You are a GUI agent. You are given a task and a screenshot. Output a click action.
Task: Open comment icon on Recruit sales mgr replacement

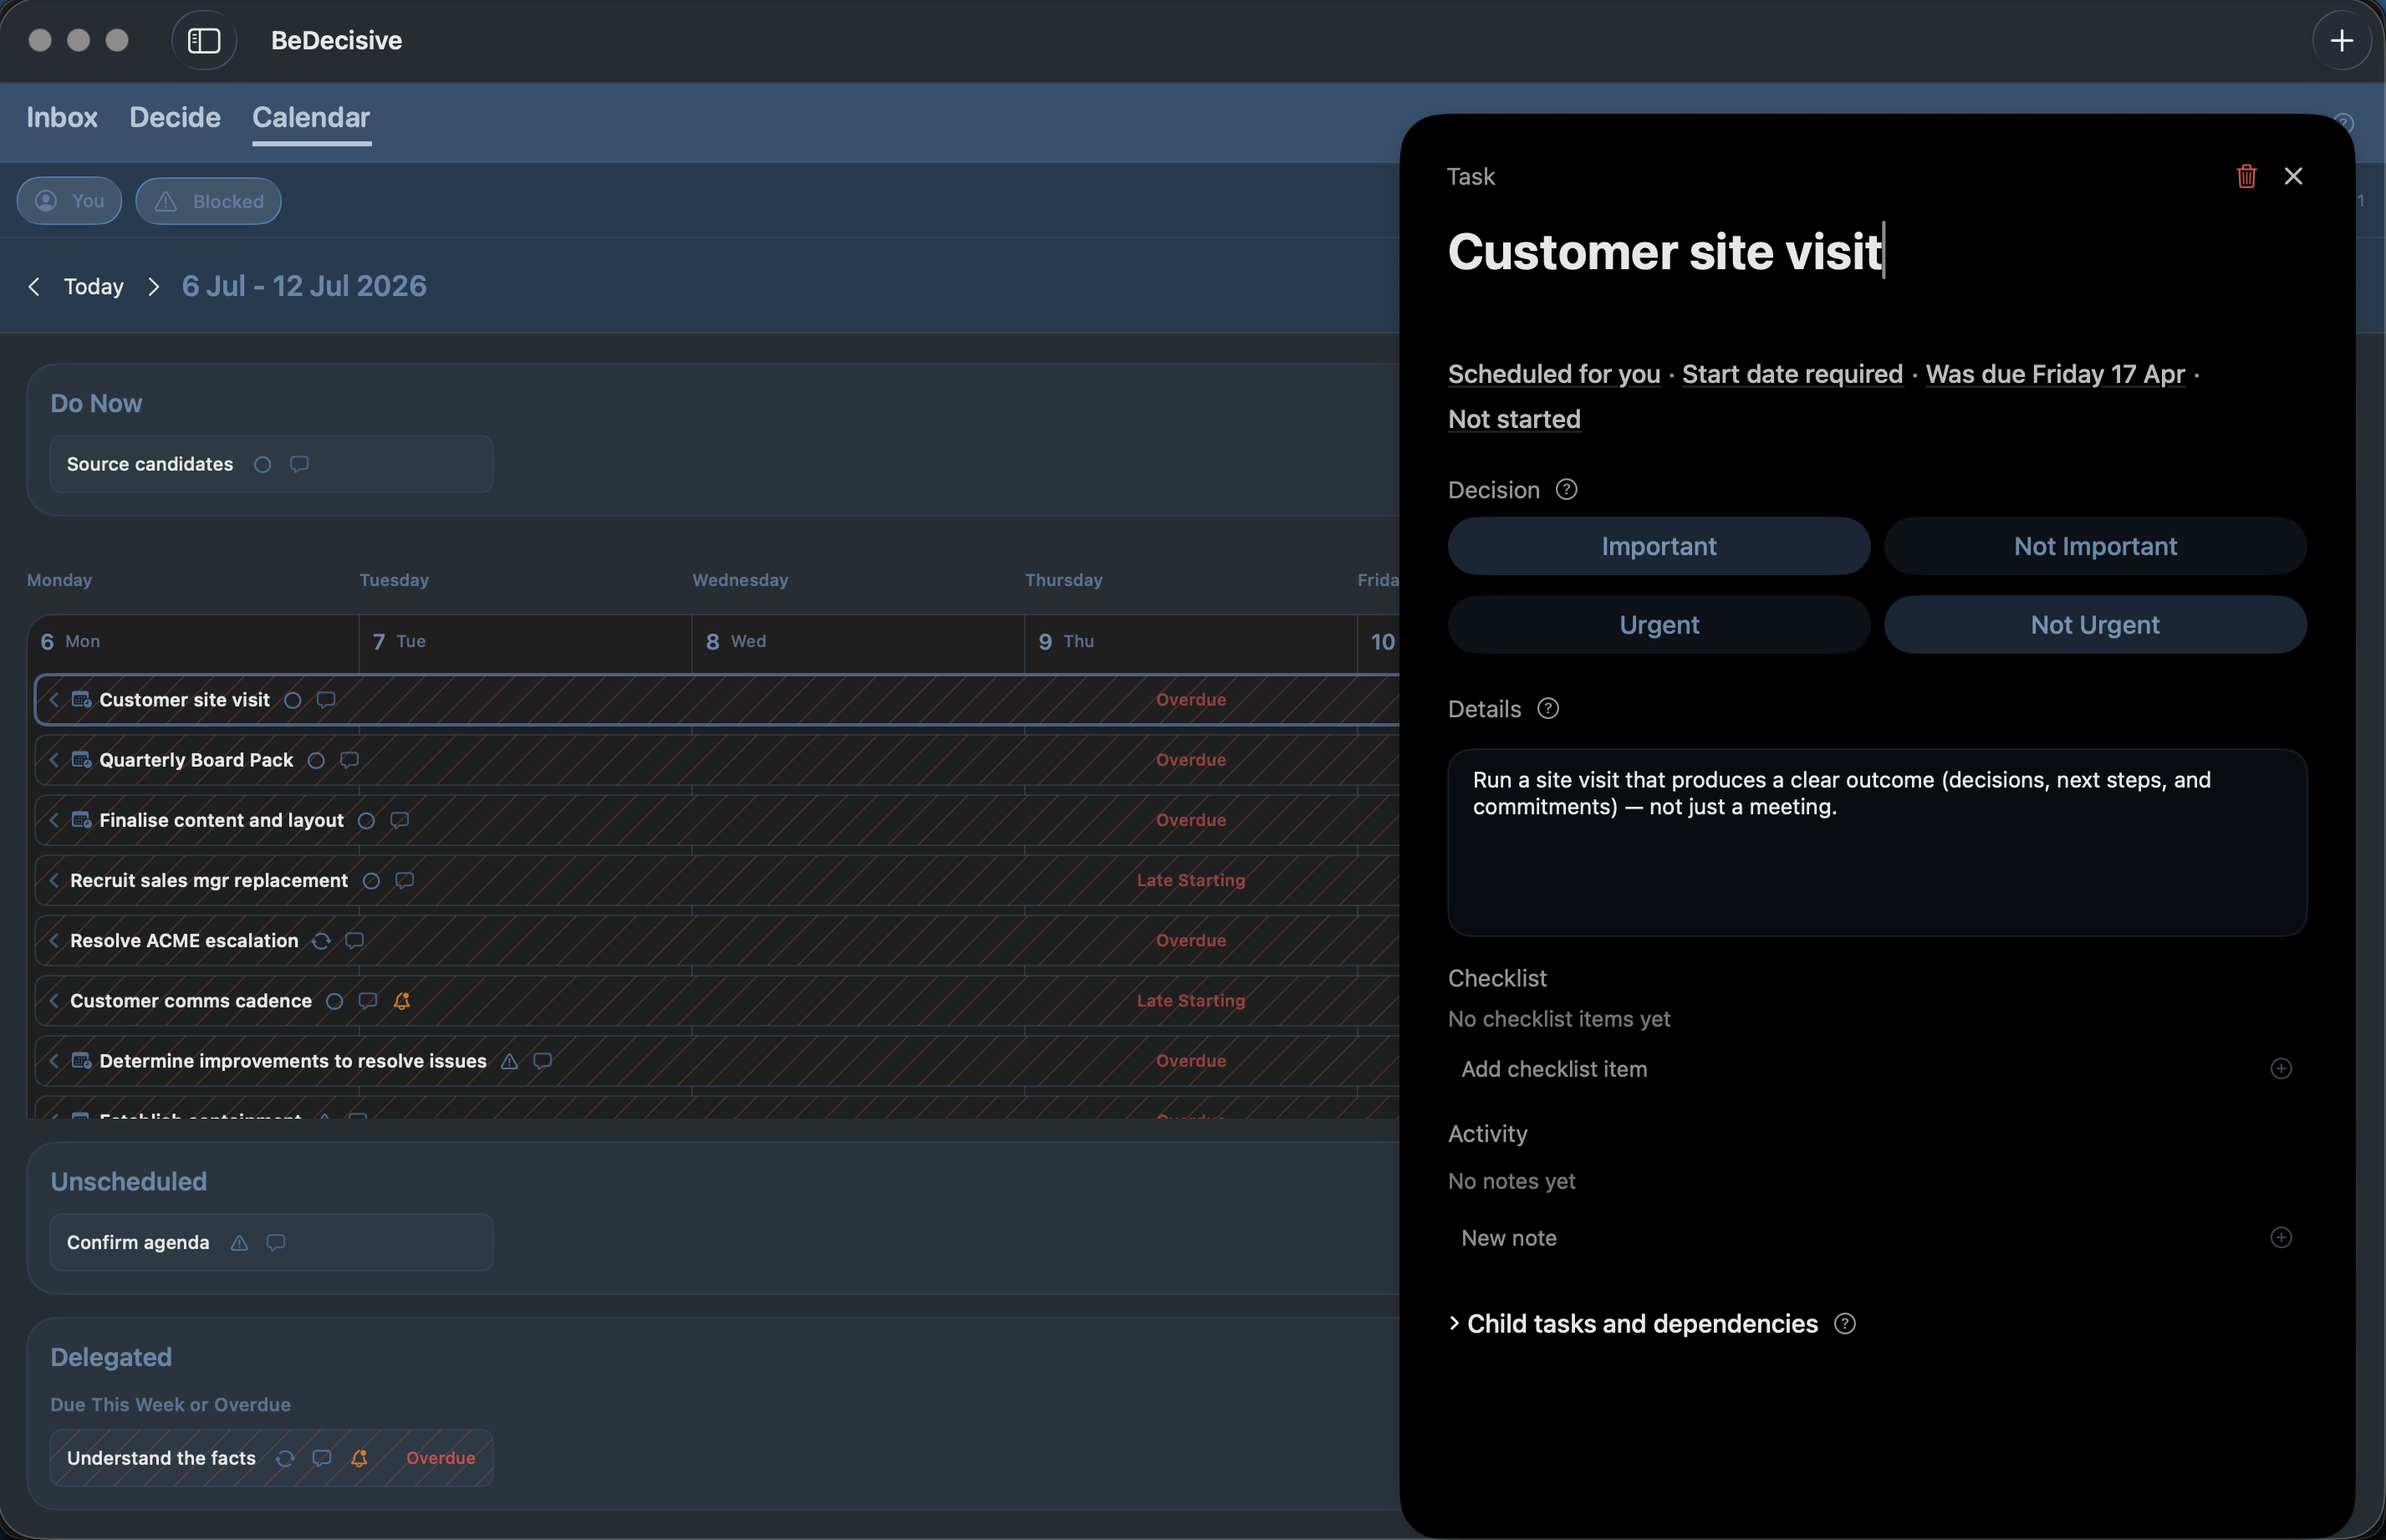[x=404, y=881]
